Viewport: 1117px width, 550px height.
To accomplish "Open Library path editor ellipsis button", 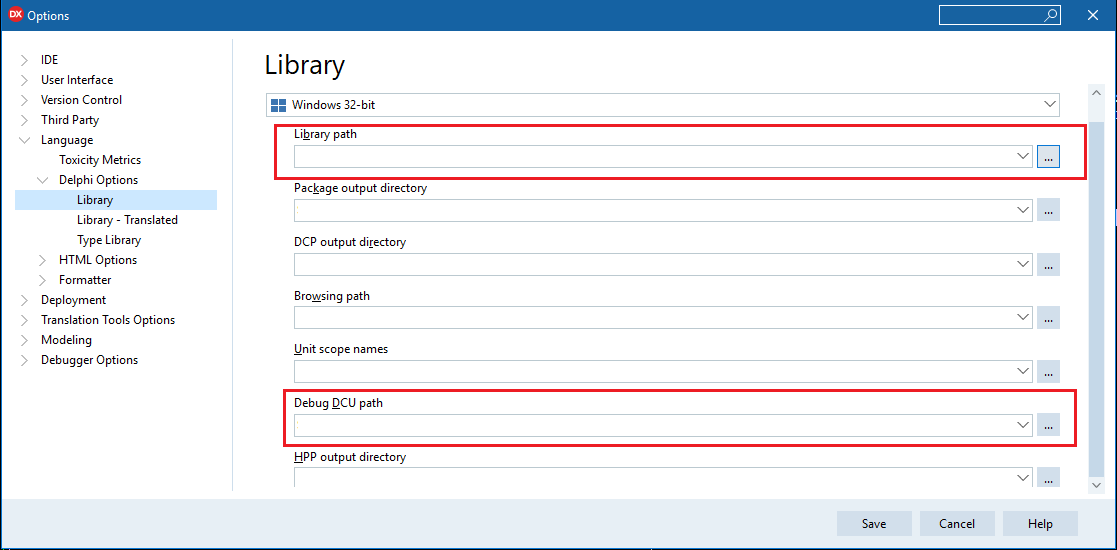I will [x=1048, y=156].
